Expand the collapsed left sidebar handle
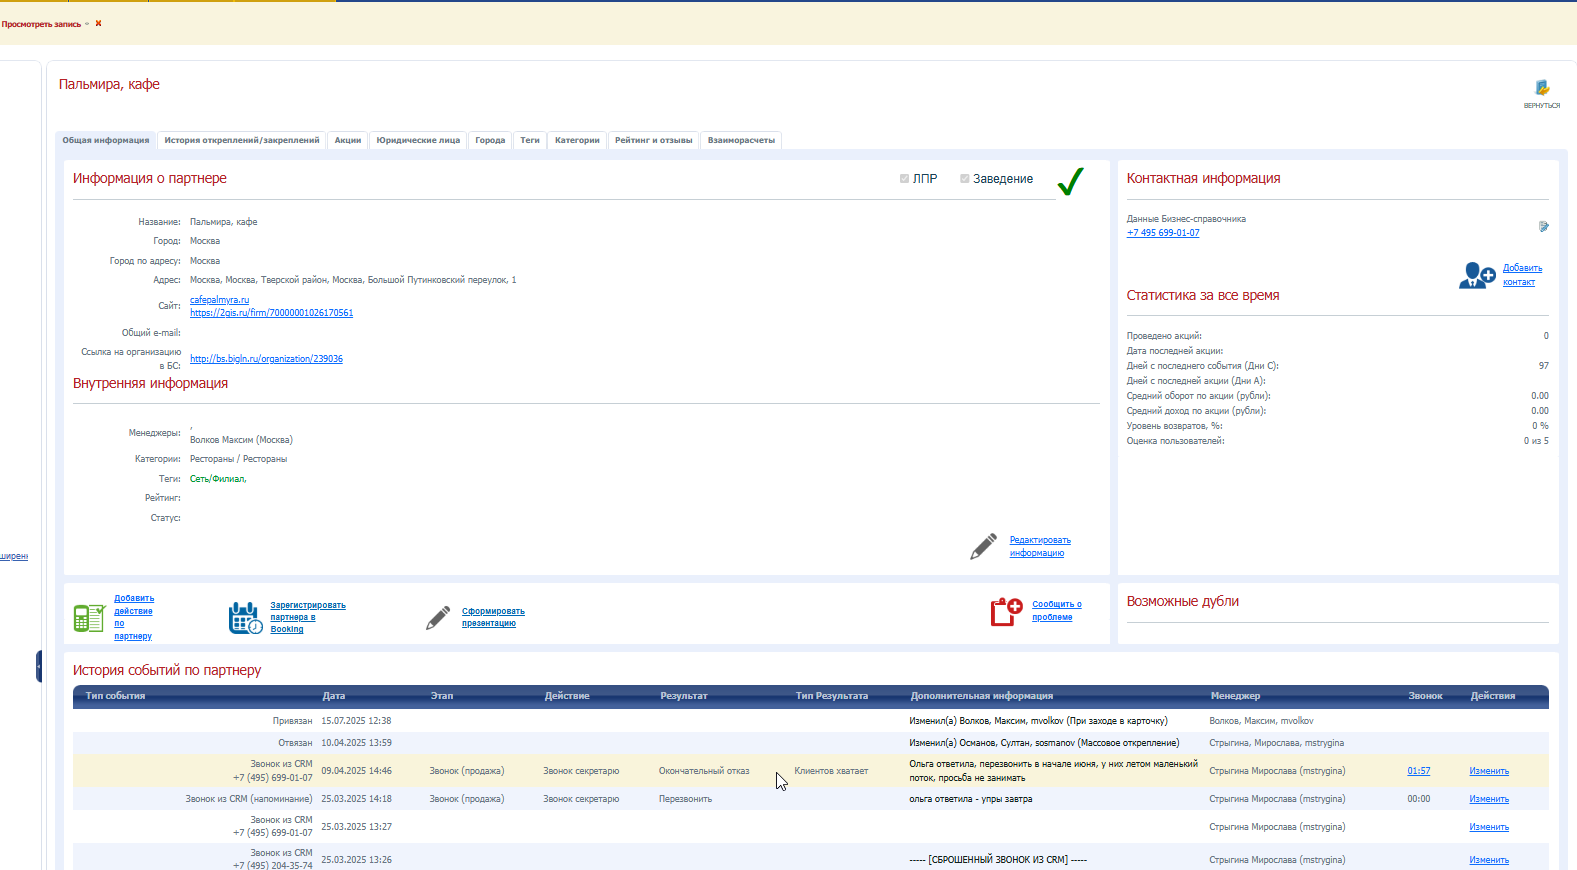 click(x=39, y=666)
